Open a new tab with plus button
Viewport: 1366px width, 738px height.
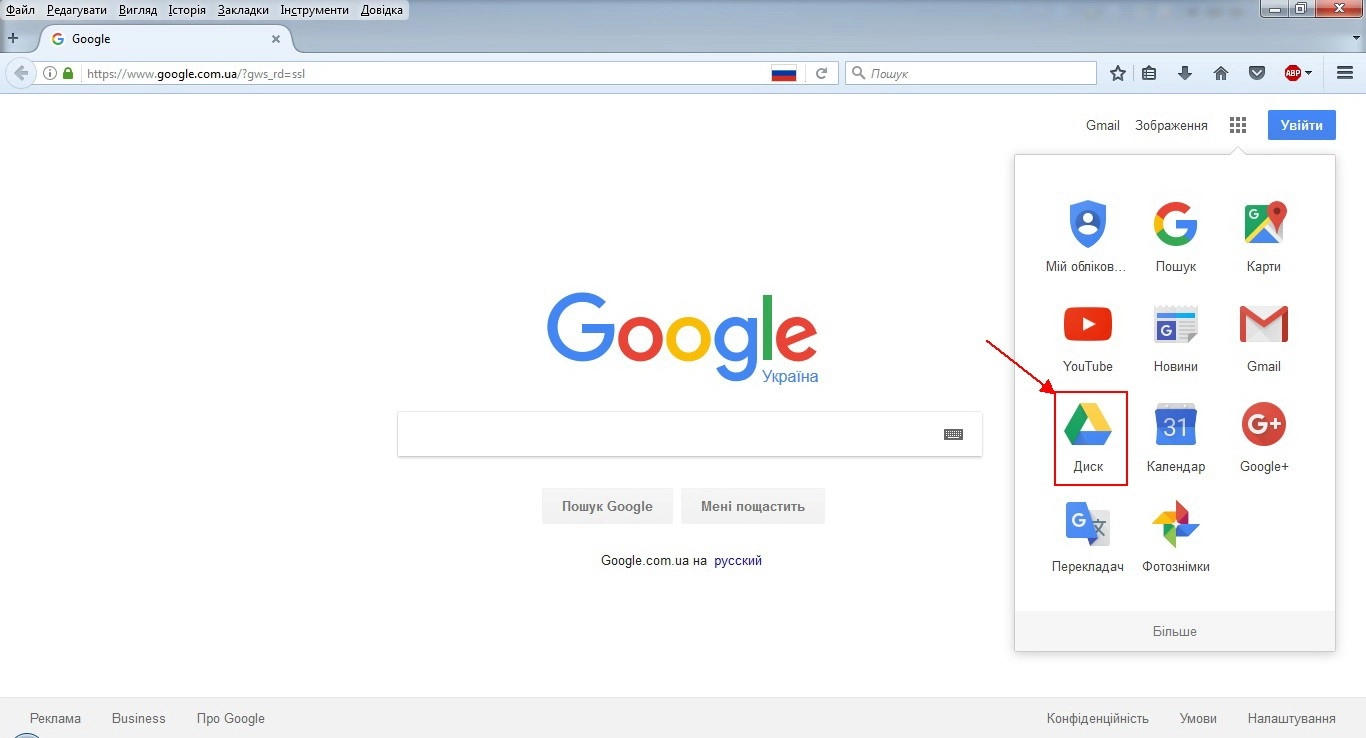pos(13,38)
